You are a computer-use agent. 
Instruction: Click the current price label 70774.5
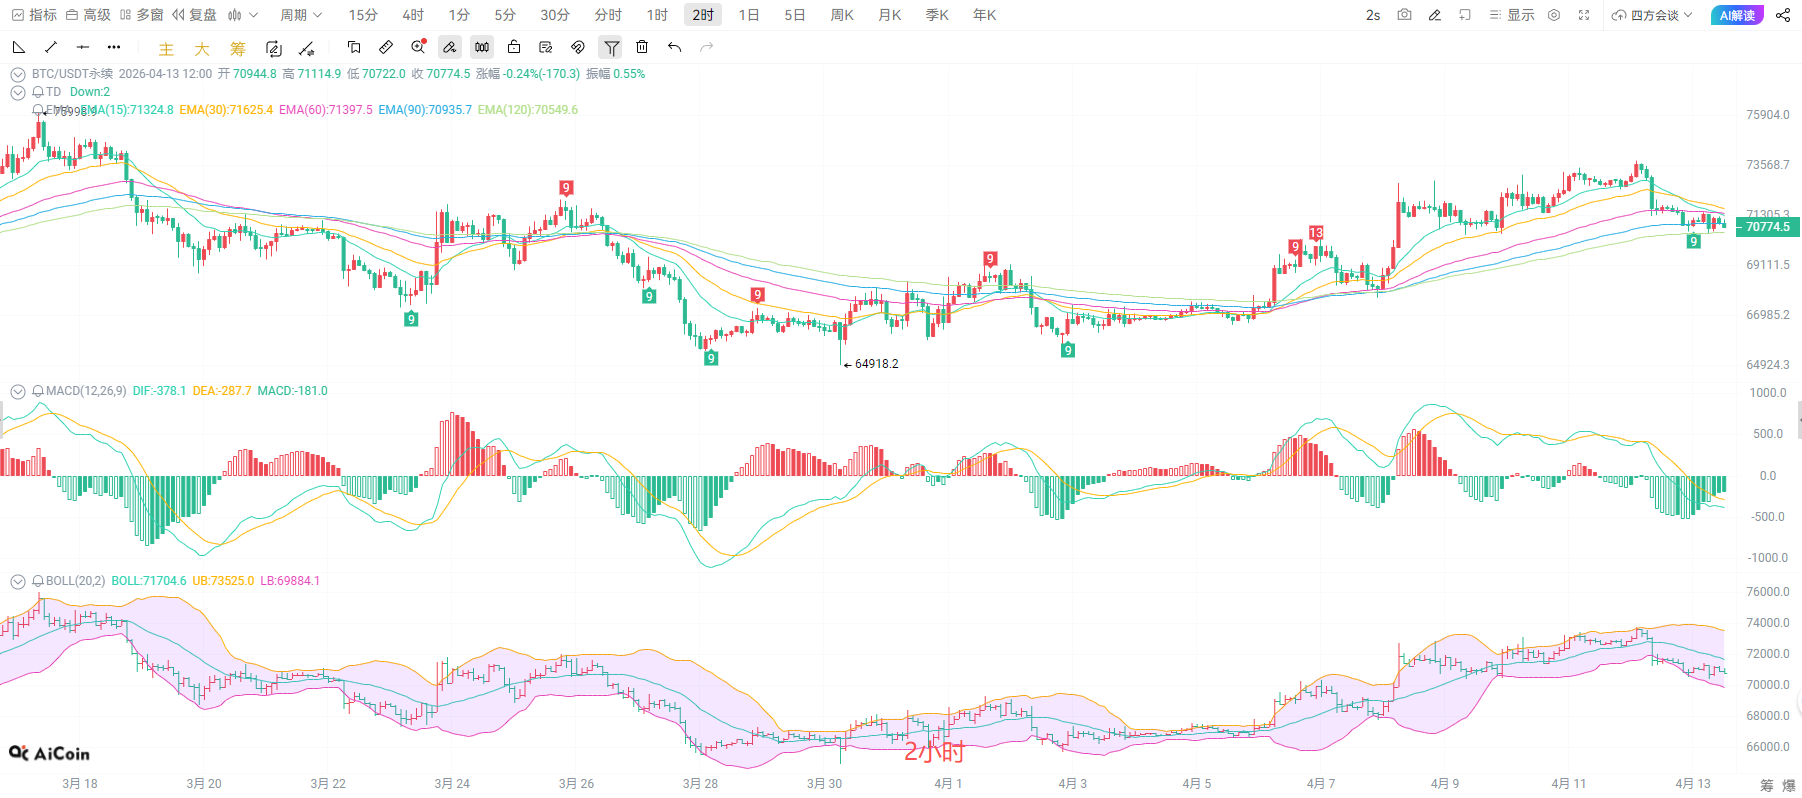tap(1767, 227)
